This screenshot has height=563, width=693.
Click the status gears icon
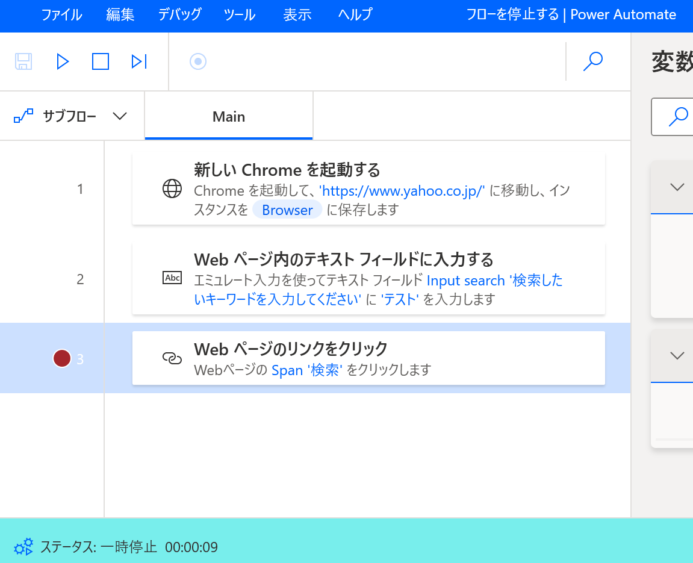(23, 547)
